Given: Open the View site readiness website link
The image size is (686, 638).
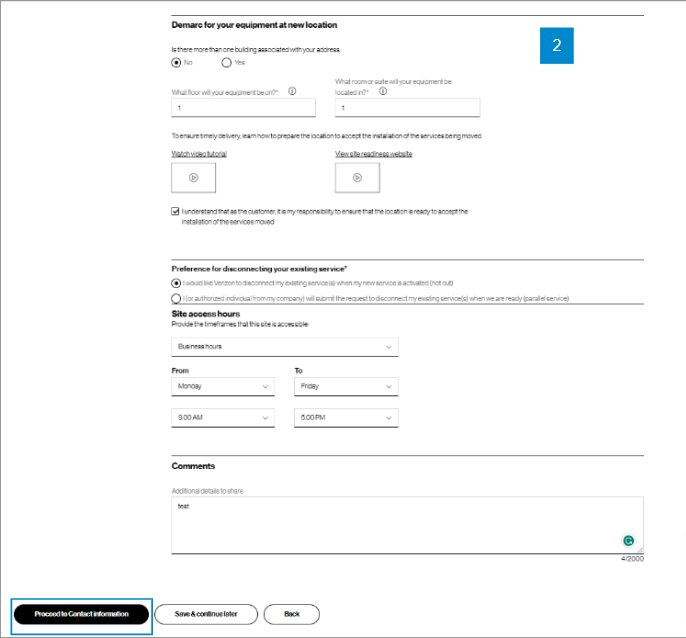Looking at the screenshot, I should [374, 154].
